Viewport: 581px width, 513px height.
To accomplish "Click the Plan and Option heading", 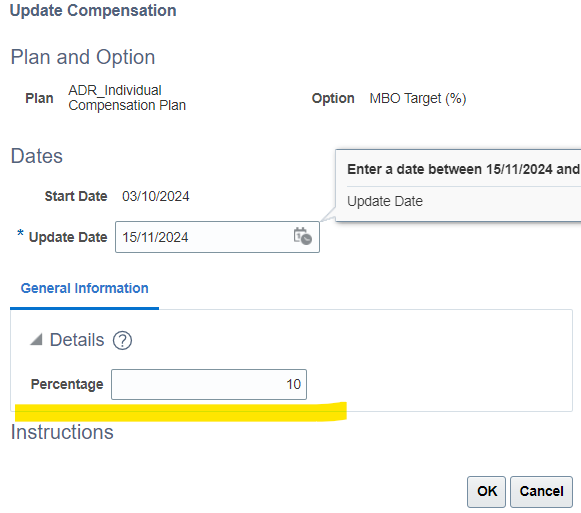I will pos(83,57).
